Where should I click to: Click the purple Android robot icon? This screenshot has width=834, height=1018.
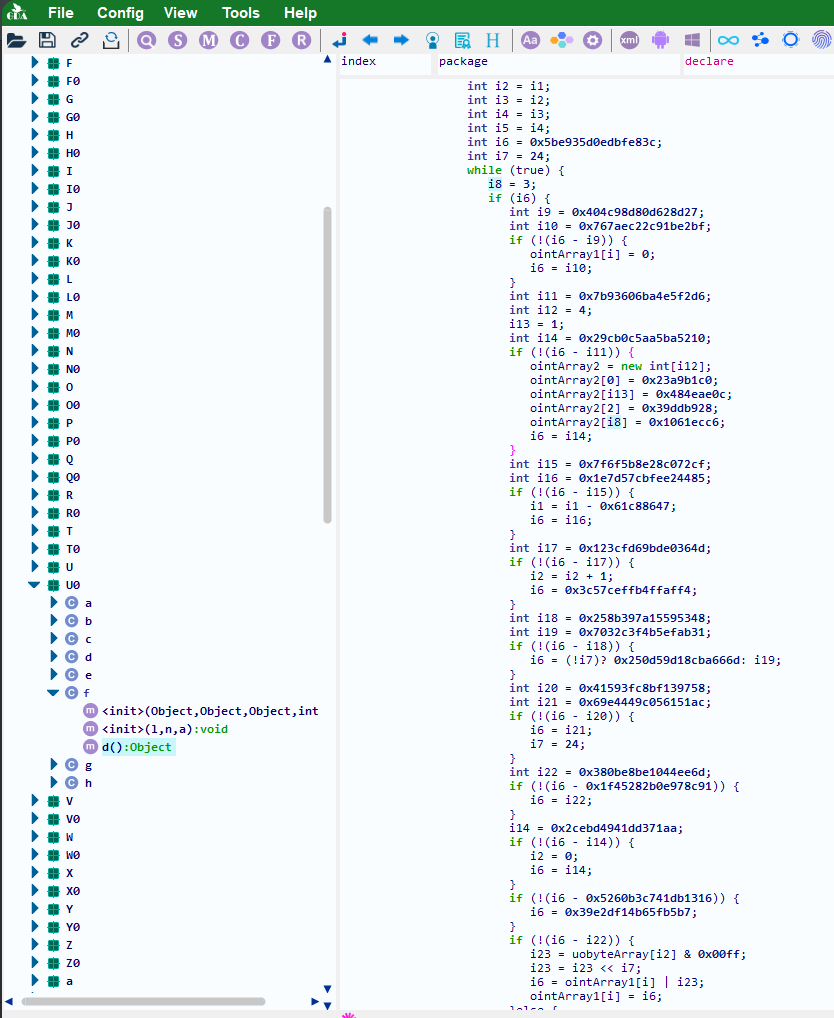pyautogui.click(x=660, y=40)
